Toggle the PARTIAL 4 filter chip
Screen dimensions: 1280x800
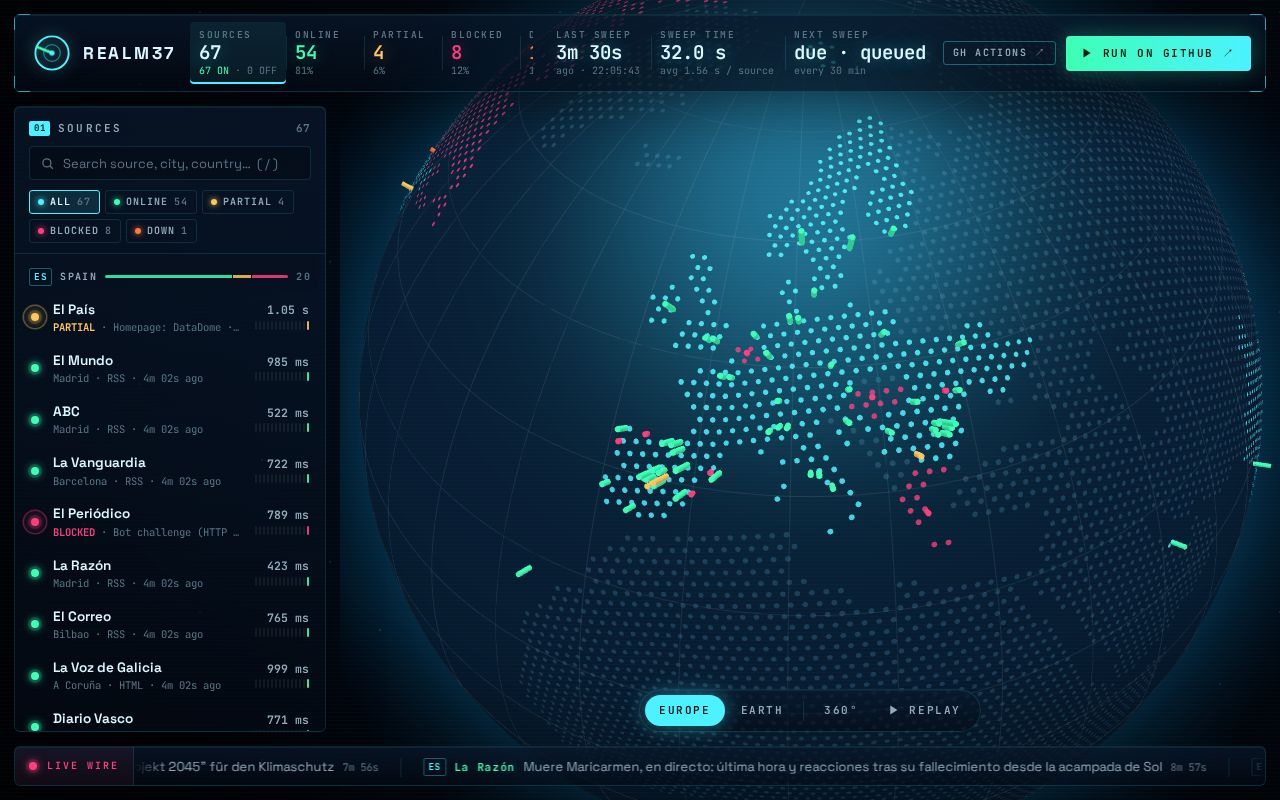(x=247, y=202)
